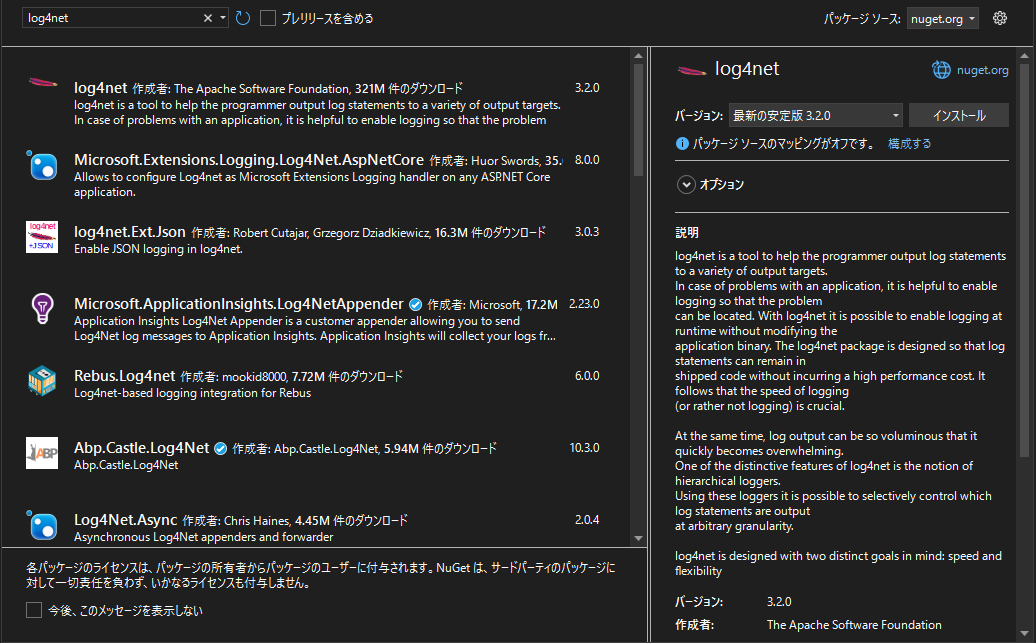Click the バージョン: 3.2.0 value in details
This screenshot has width=1036, height=643.
tap(779, 602)
